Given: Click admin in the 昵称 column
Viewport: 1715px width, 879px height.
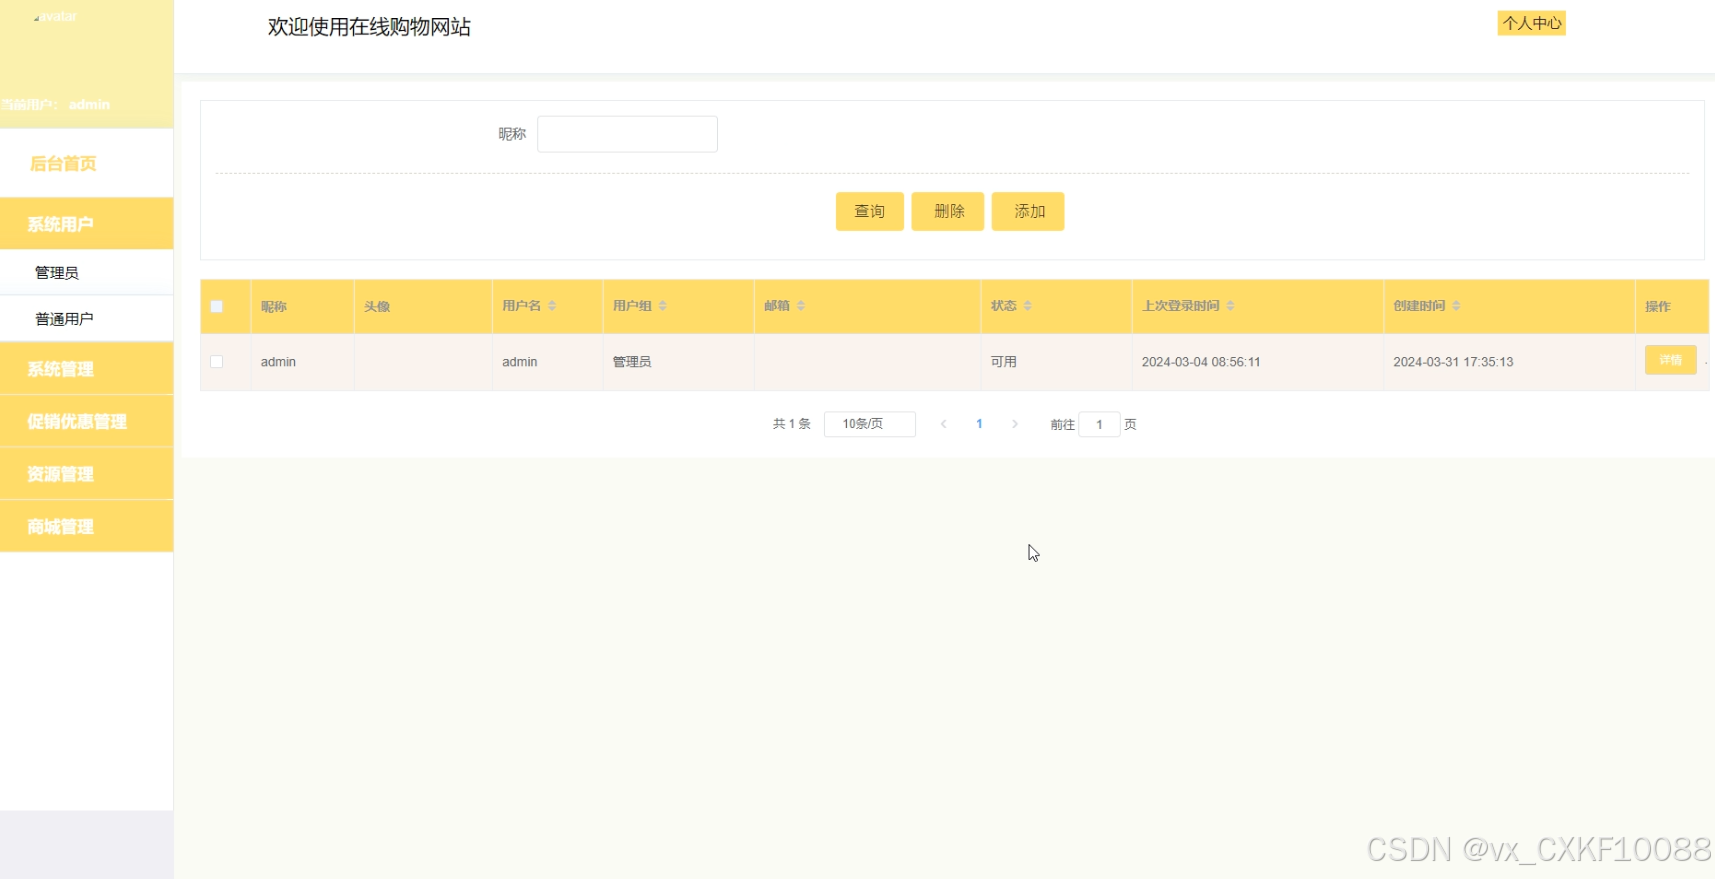Looking at the screenshot, I should [x=278, y=362].
